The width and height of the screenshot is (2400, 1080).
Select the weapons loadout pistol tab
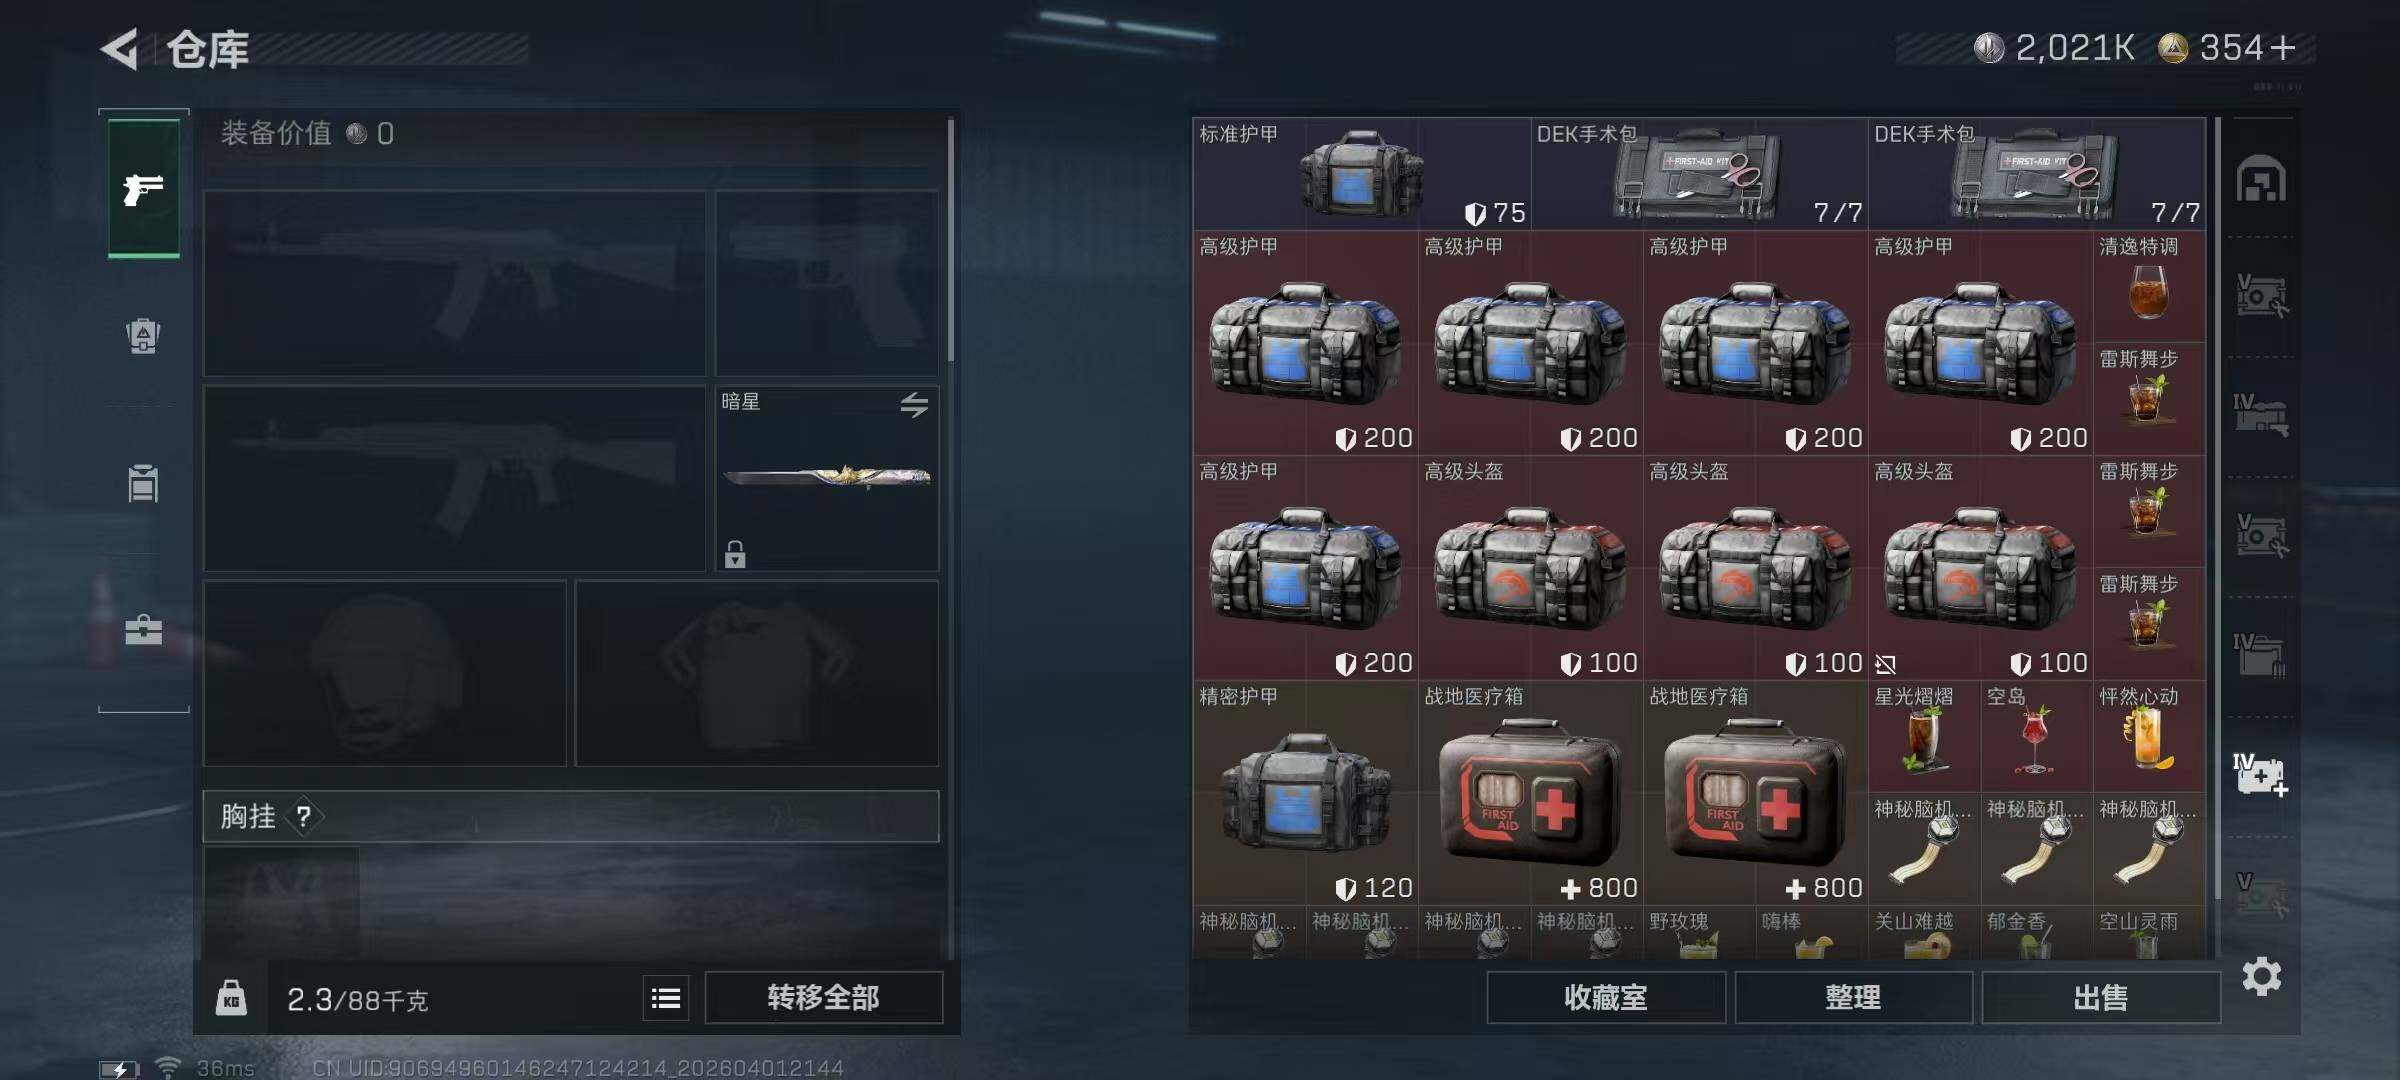[x=144, y=188]
